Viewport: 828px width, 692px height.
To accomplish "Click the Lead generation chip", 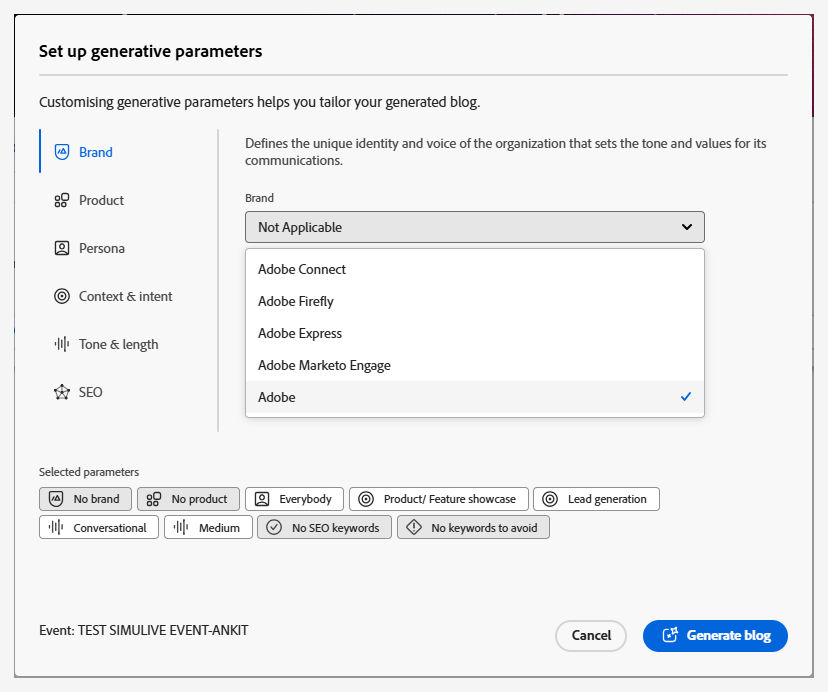I will tap(596, 499).
